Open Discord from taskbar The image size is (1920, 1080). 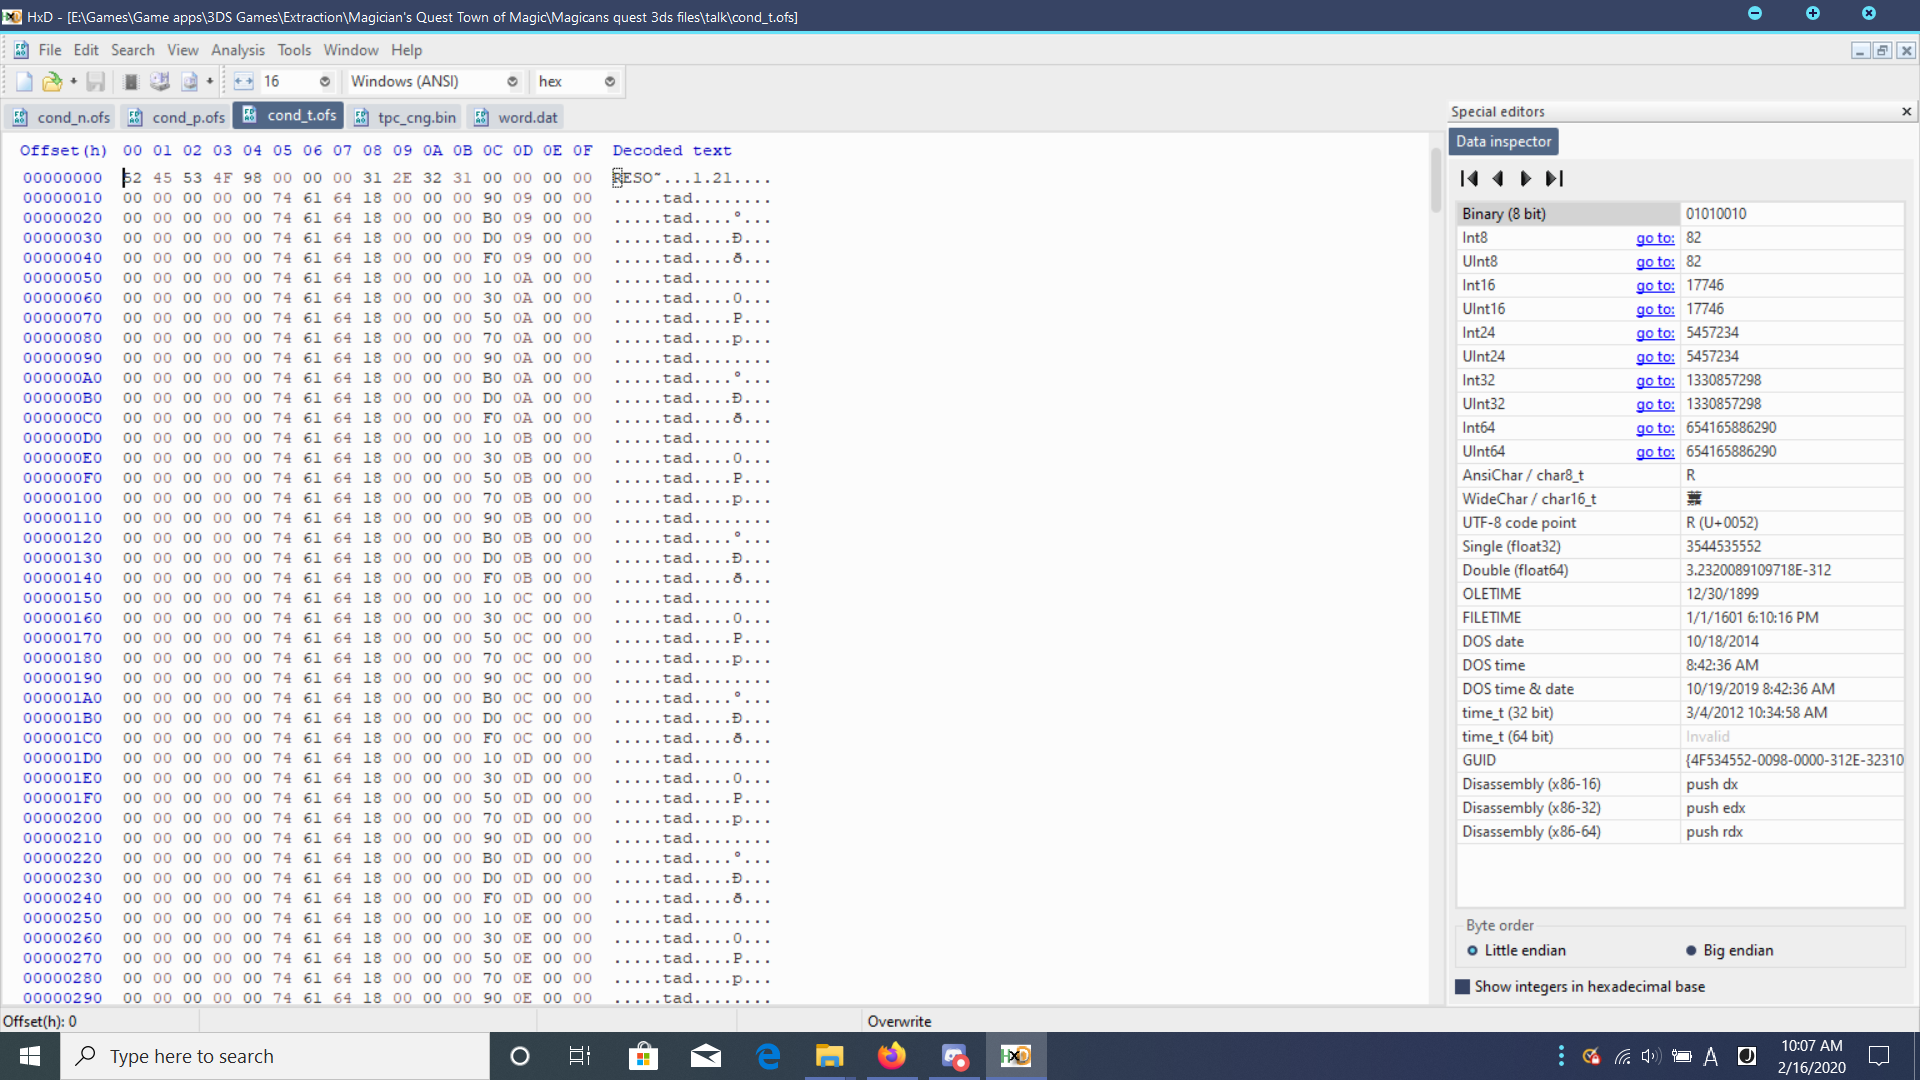954,1056
